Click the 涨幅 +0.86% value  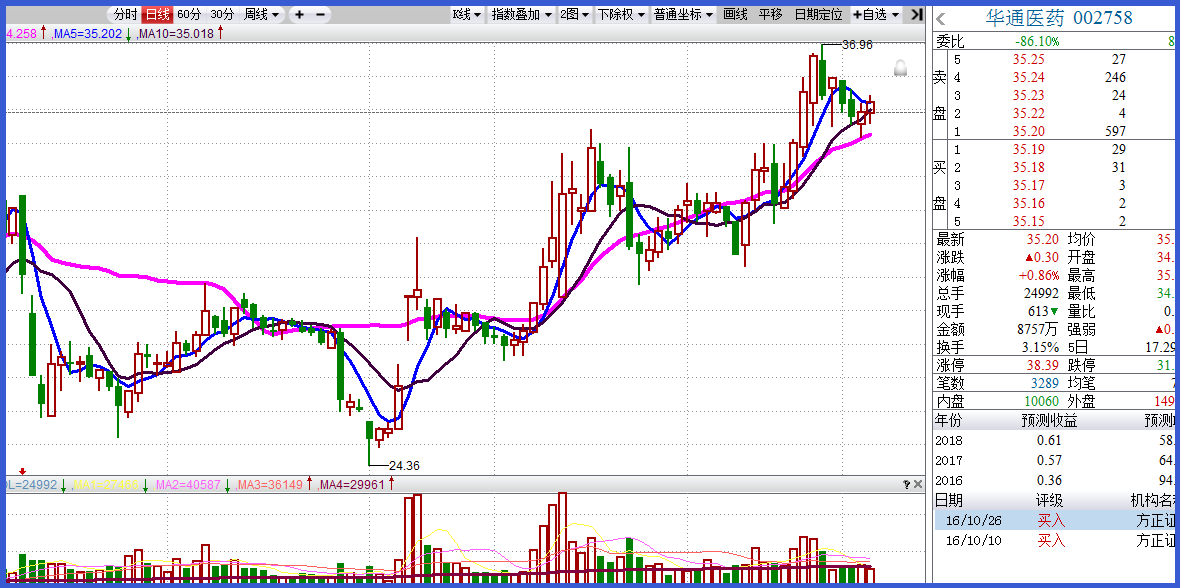click(x=1039, y=276)
